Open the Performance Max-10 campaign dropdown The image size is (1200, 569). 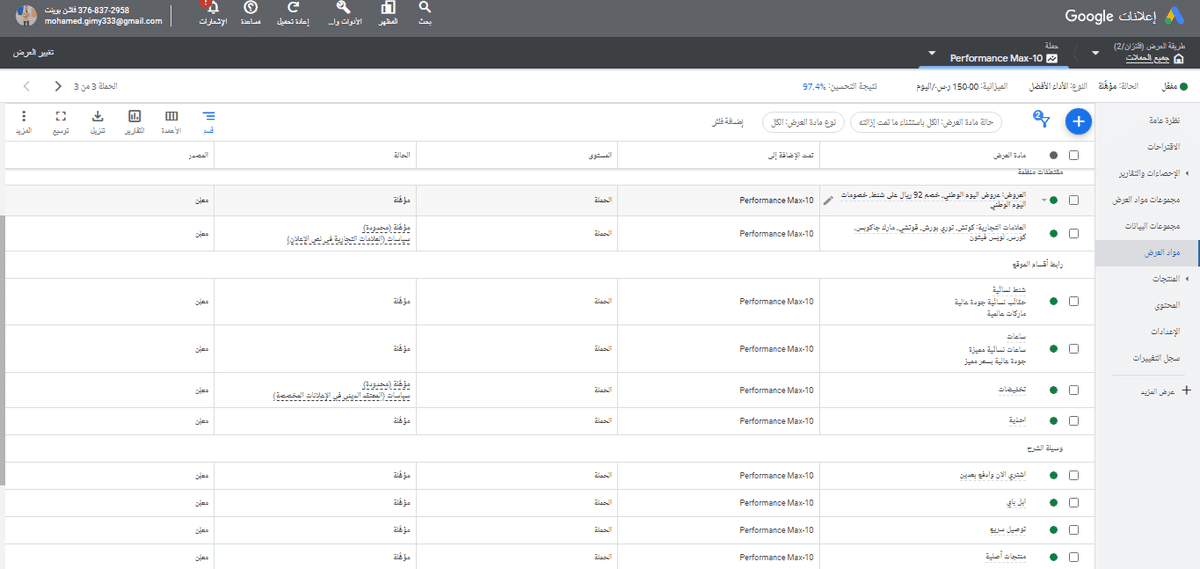click(x=932, y=53)
